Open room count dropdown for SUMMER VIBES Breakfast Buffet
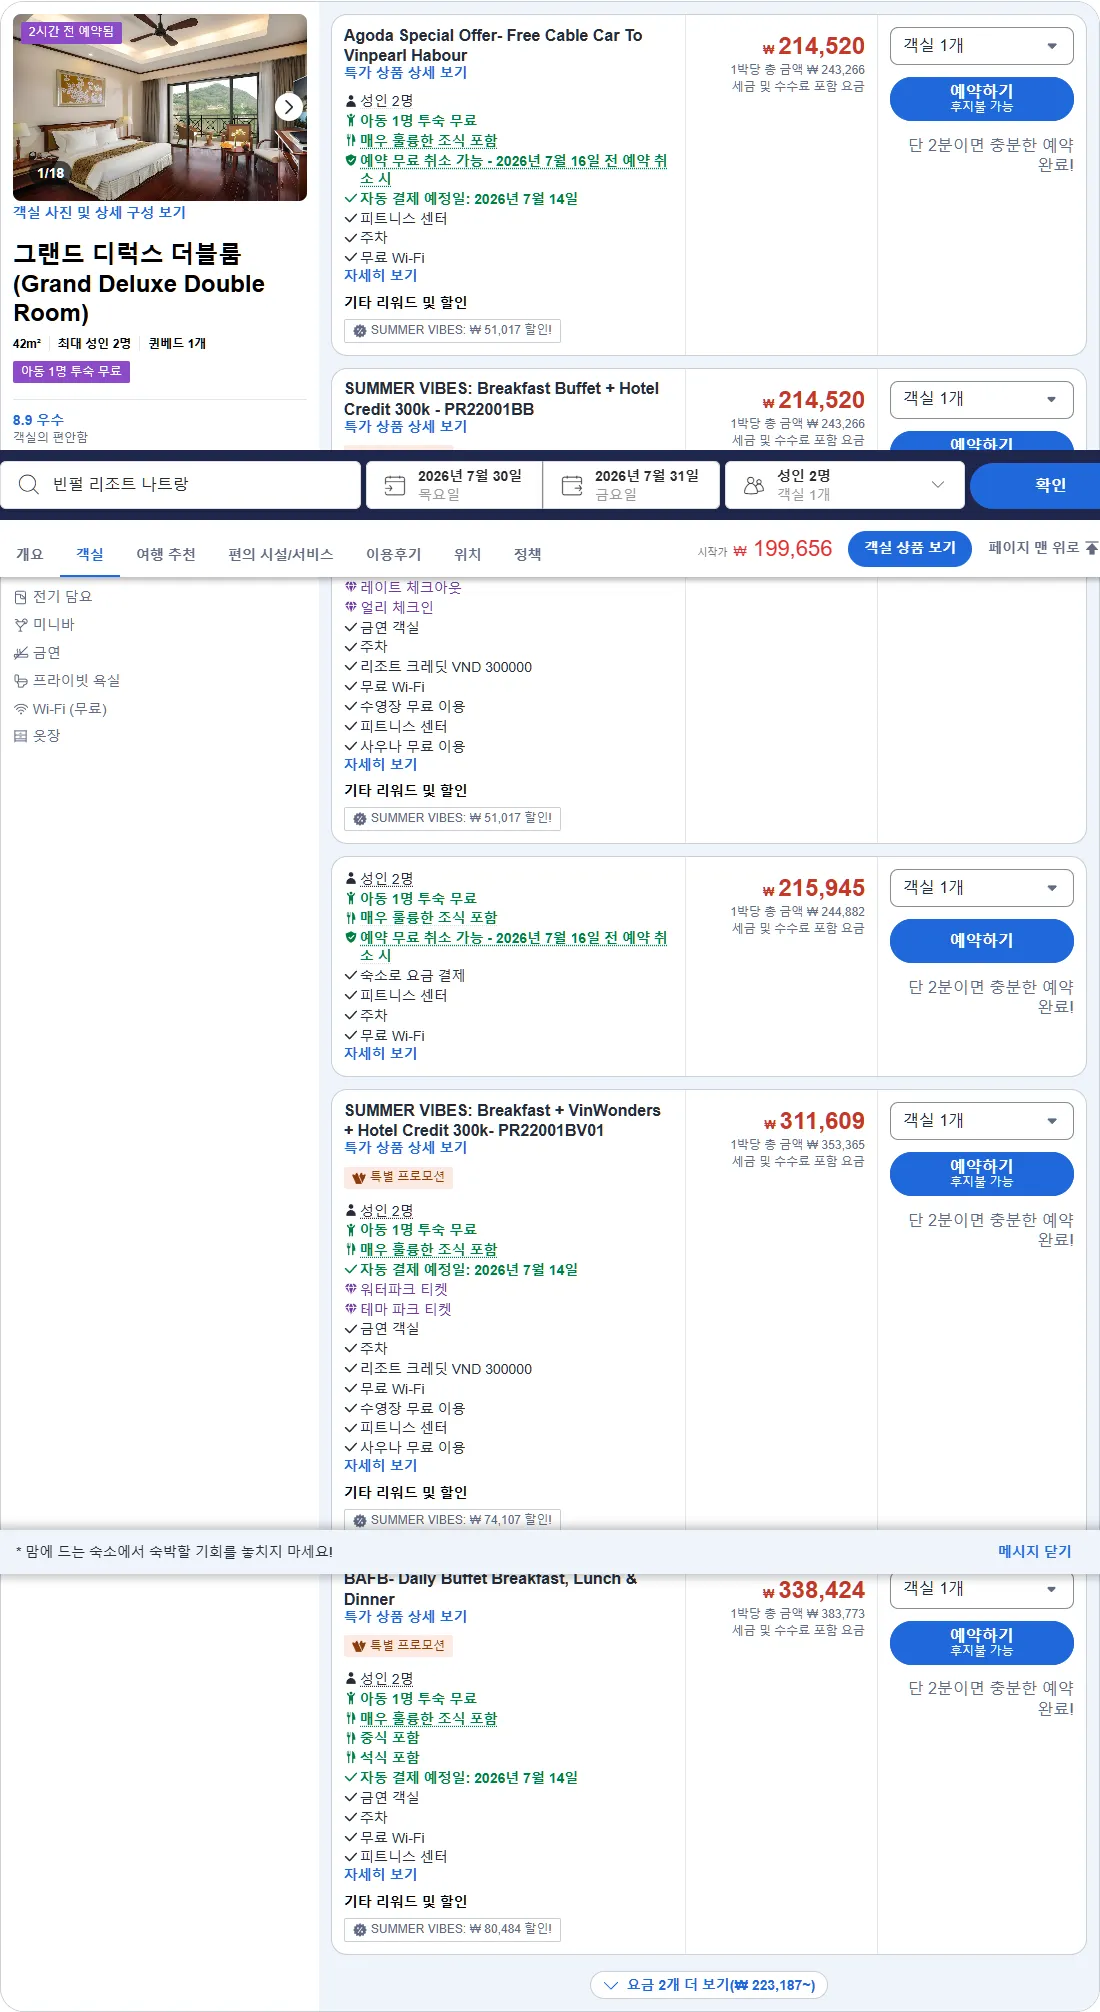The height and width of the screenshot is (2012, 1100). click(x=981, y=399)
